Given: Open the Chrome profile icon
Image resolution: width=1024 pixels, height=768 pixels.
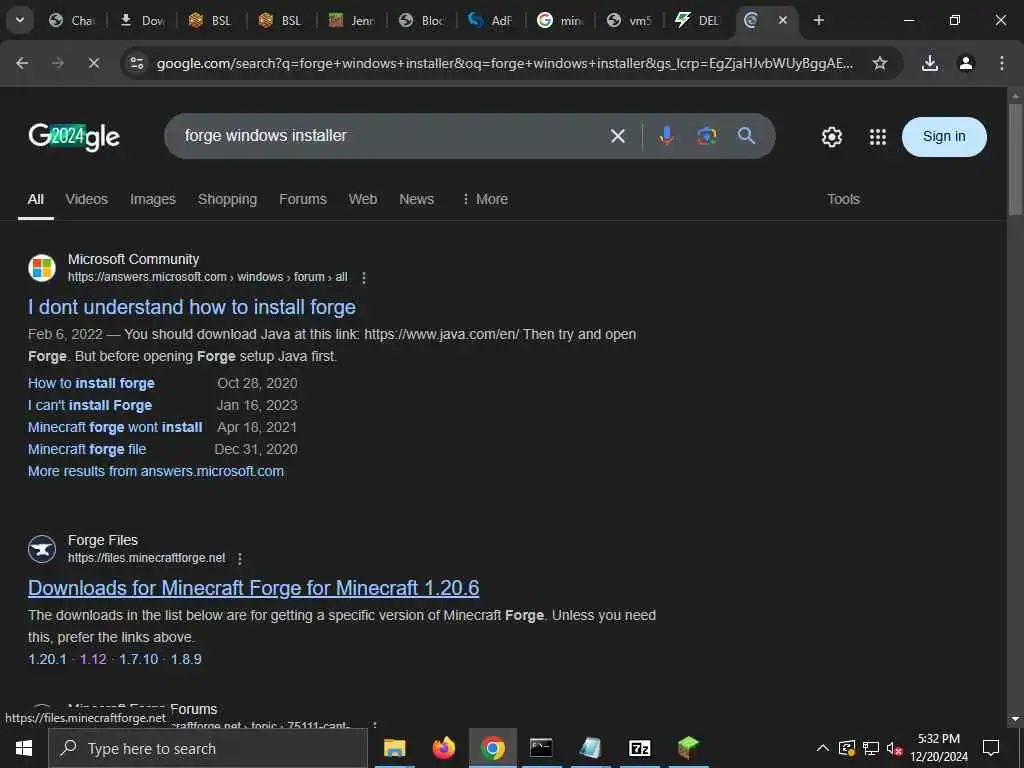Looking at the screenshot, I should (966, 63).
